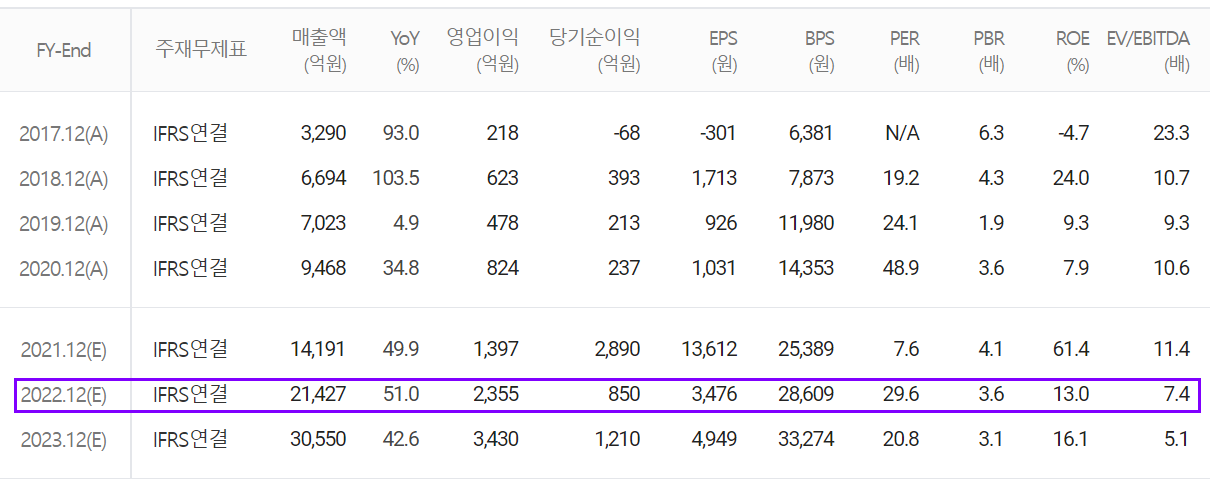Click the 623 operating profit value

(503, 178)
